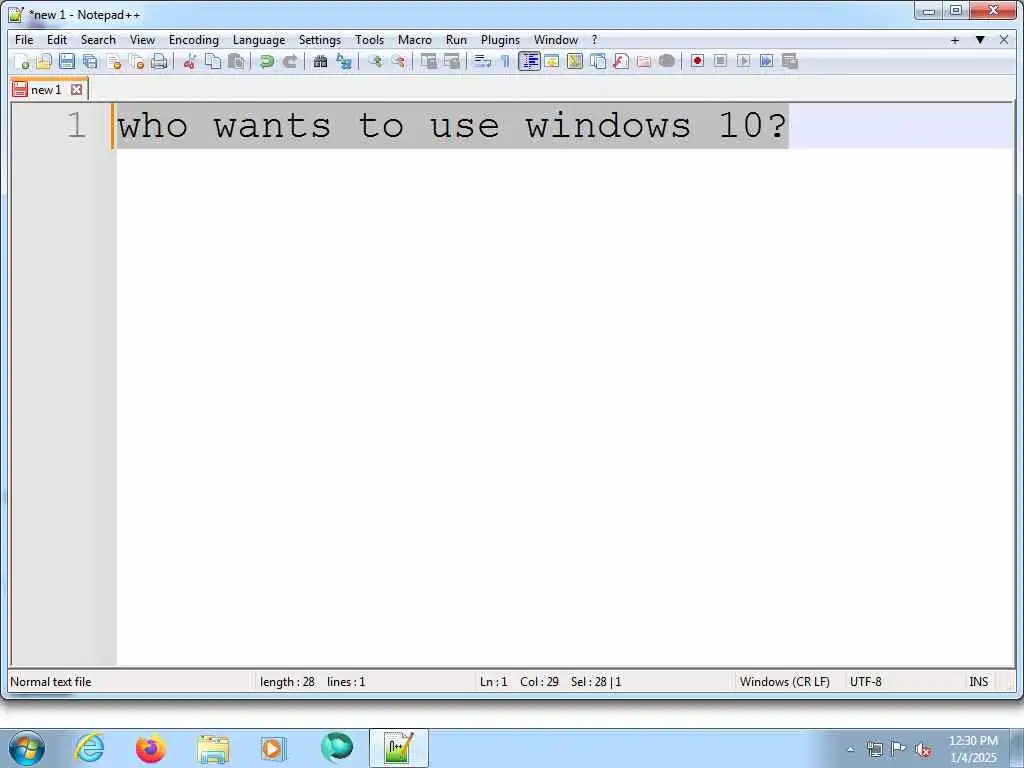This screenshot has height=768, width=1024.
Task: Cut the selection with the scissors icon
Action: point(189,61)
